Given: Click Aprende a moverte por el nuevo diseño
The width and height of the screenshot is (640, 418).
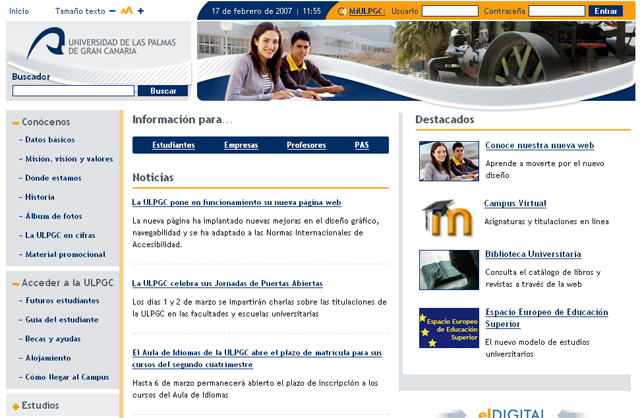Looking at the screenshot, I should tap(544, 169).
